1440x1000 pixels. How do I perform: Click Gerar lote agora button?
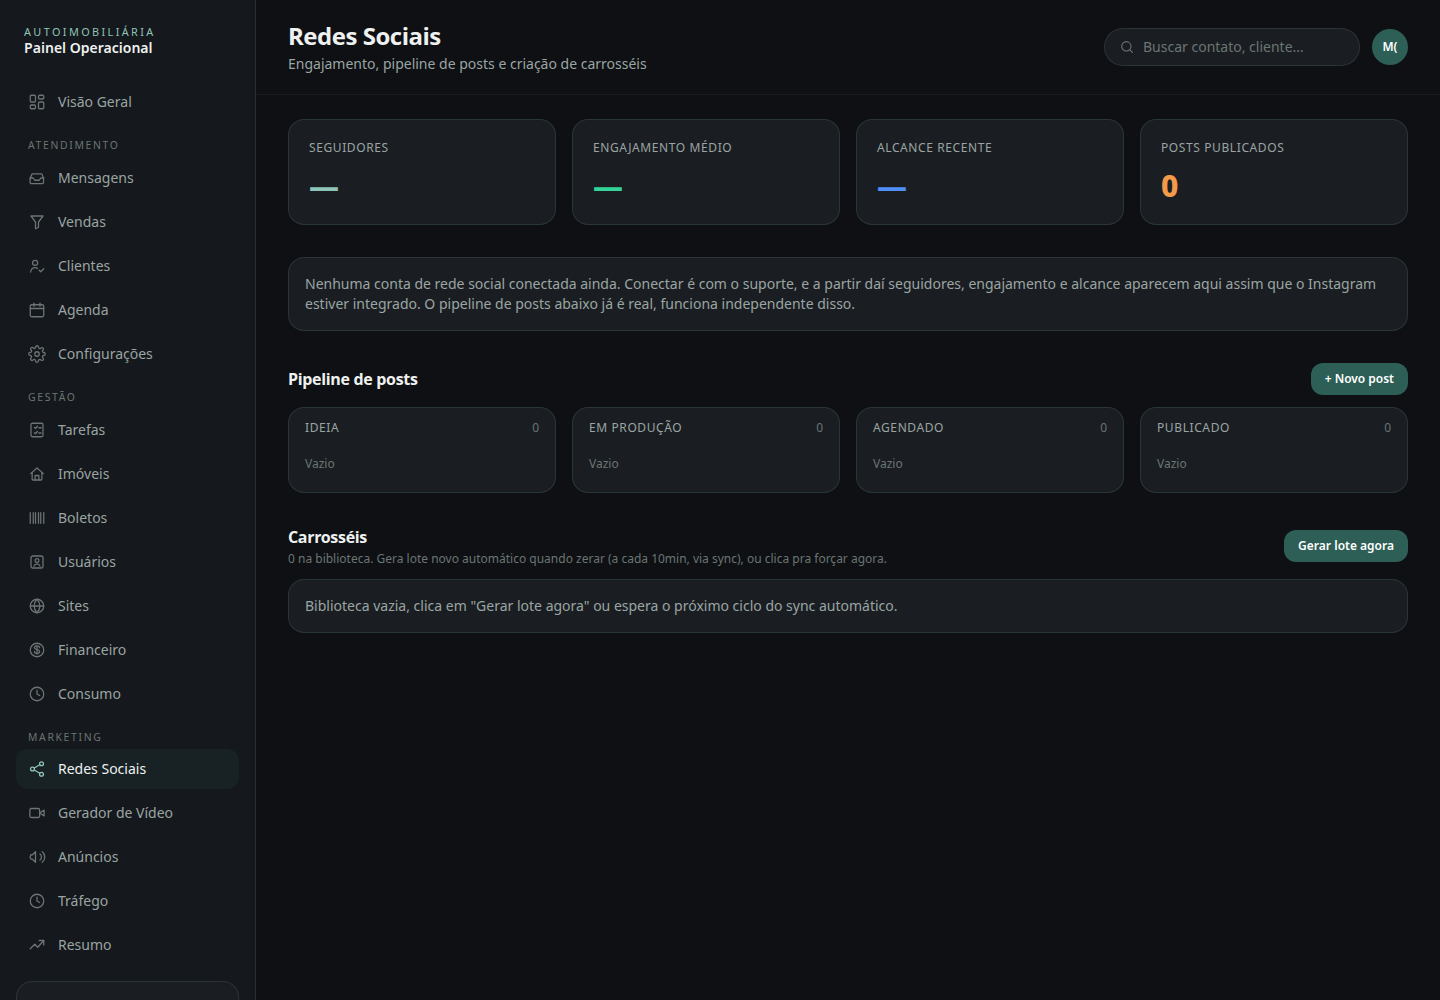(1346, 546)
